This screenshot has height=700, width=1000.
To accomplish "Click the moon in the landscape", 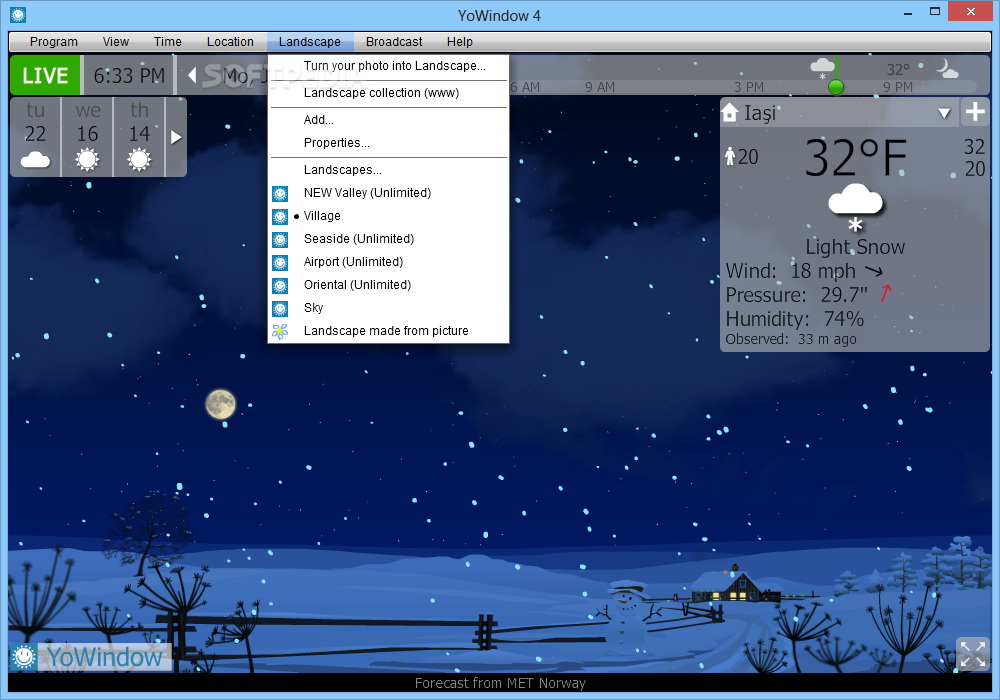I will (x=221, y=404).
